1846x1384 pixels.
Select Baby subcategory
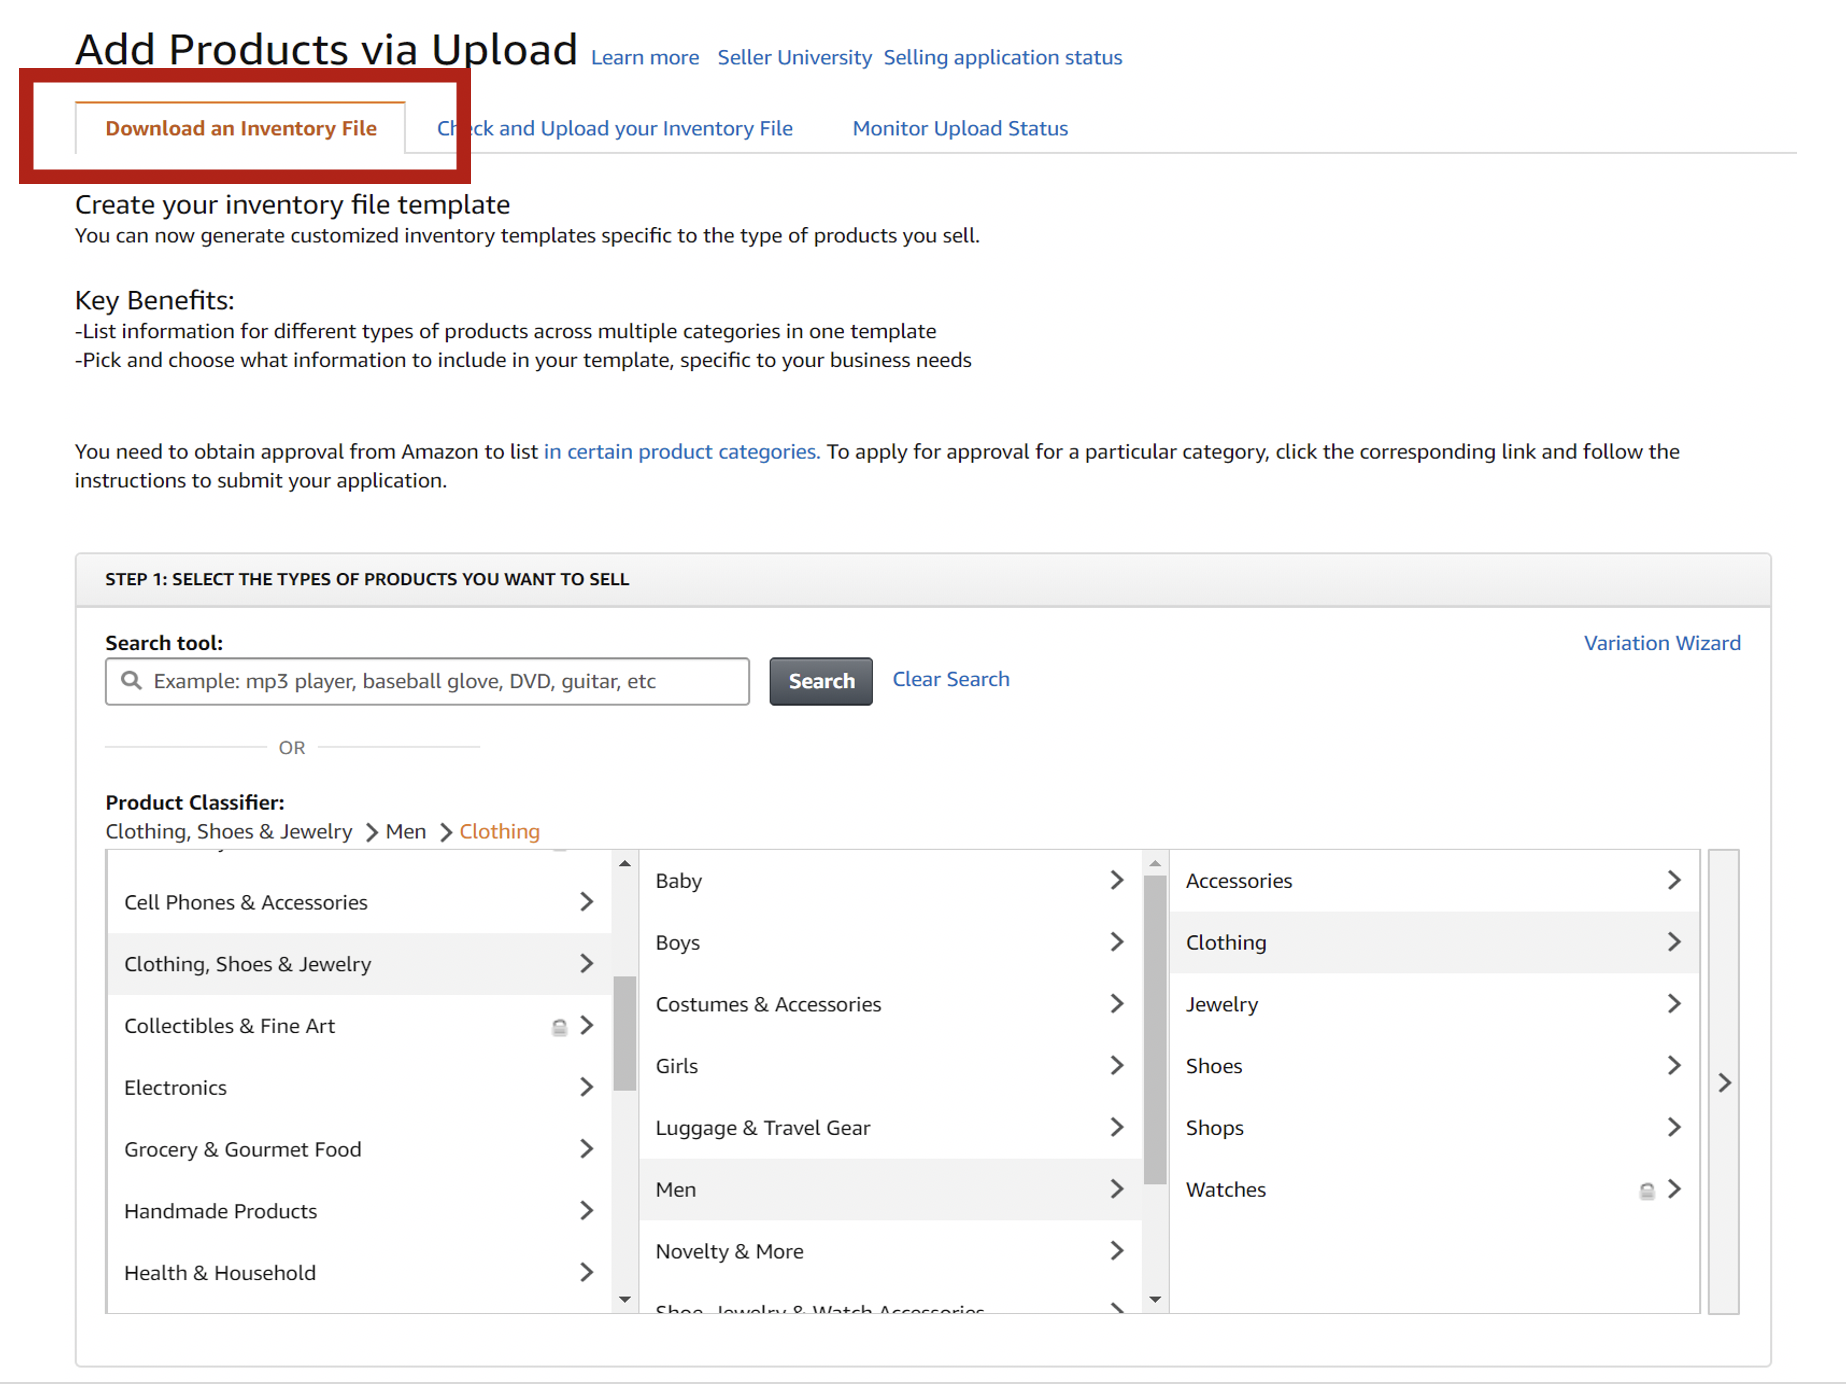point(889,881)
